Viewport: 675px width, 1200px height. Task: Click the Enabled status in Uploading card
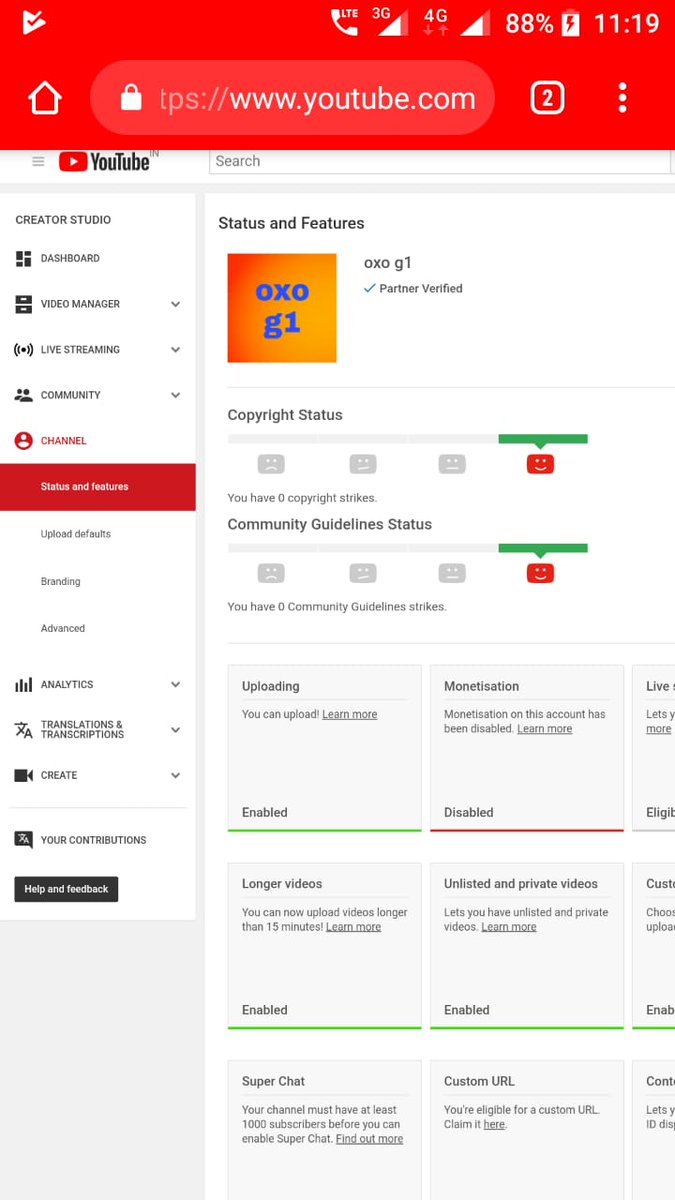(265, 813)
